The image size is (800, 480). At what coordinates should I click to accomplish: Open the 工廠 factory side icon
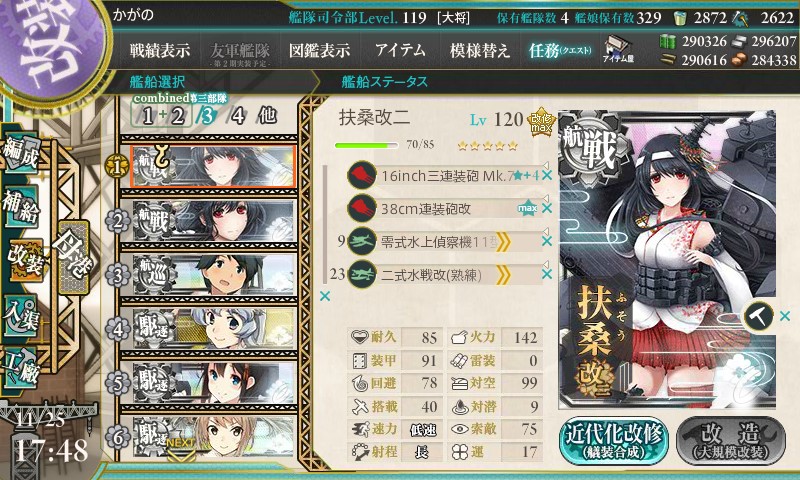pos(22,368)
